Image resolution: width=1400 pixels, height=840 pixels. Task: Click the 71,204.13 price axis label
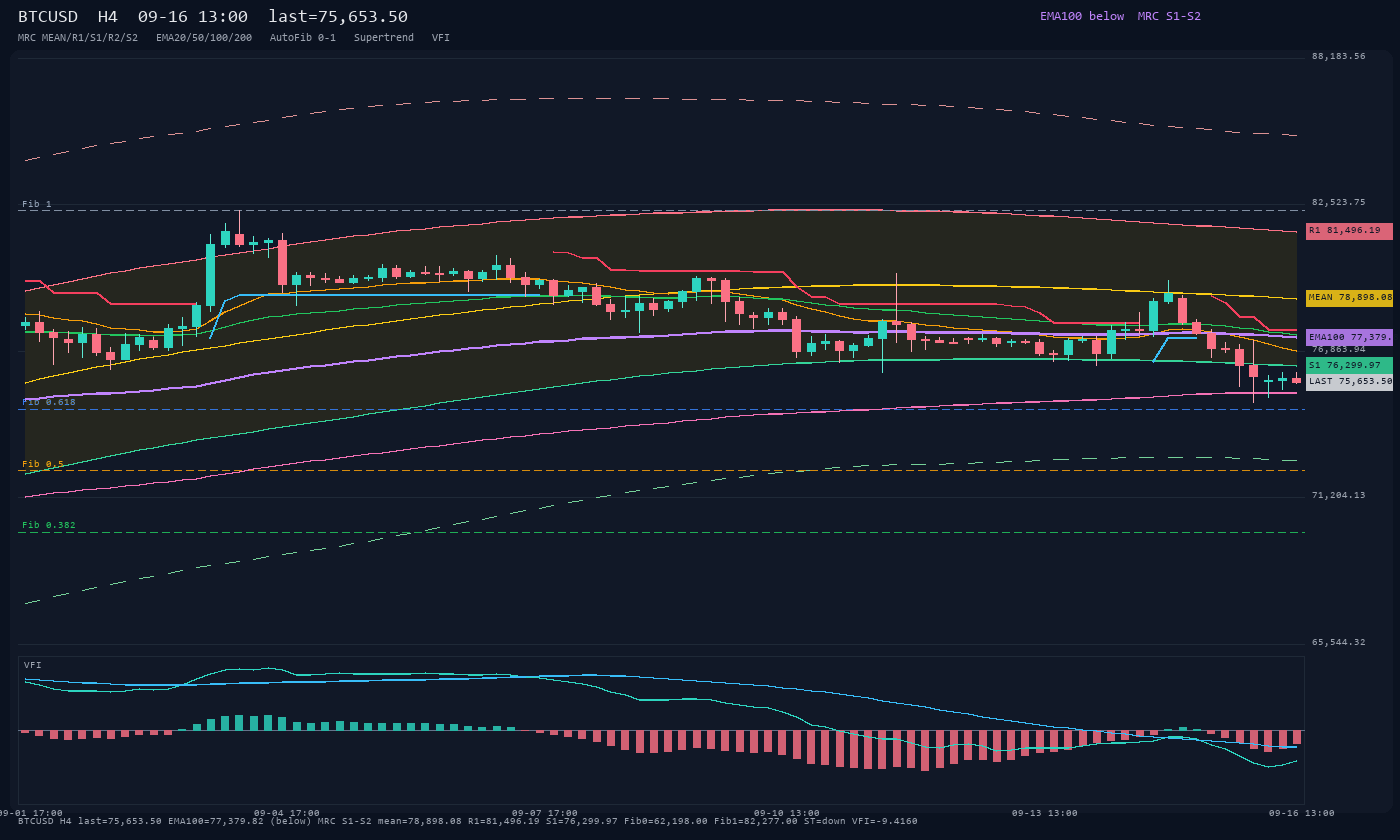coord(1338,495)
